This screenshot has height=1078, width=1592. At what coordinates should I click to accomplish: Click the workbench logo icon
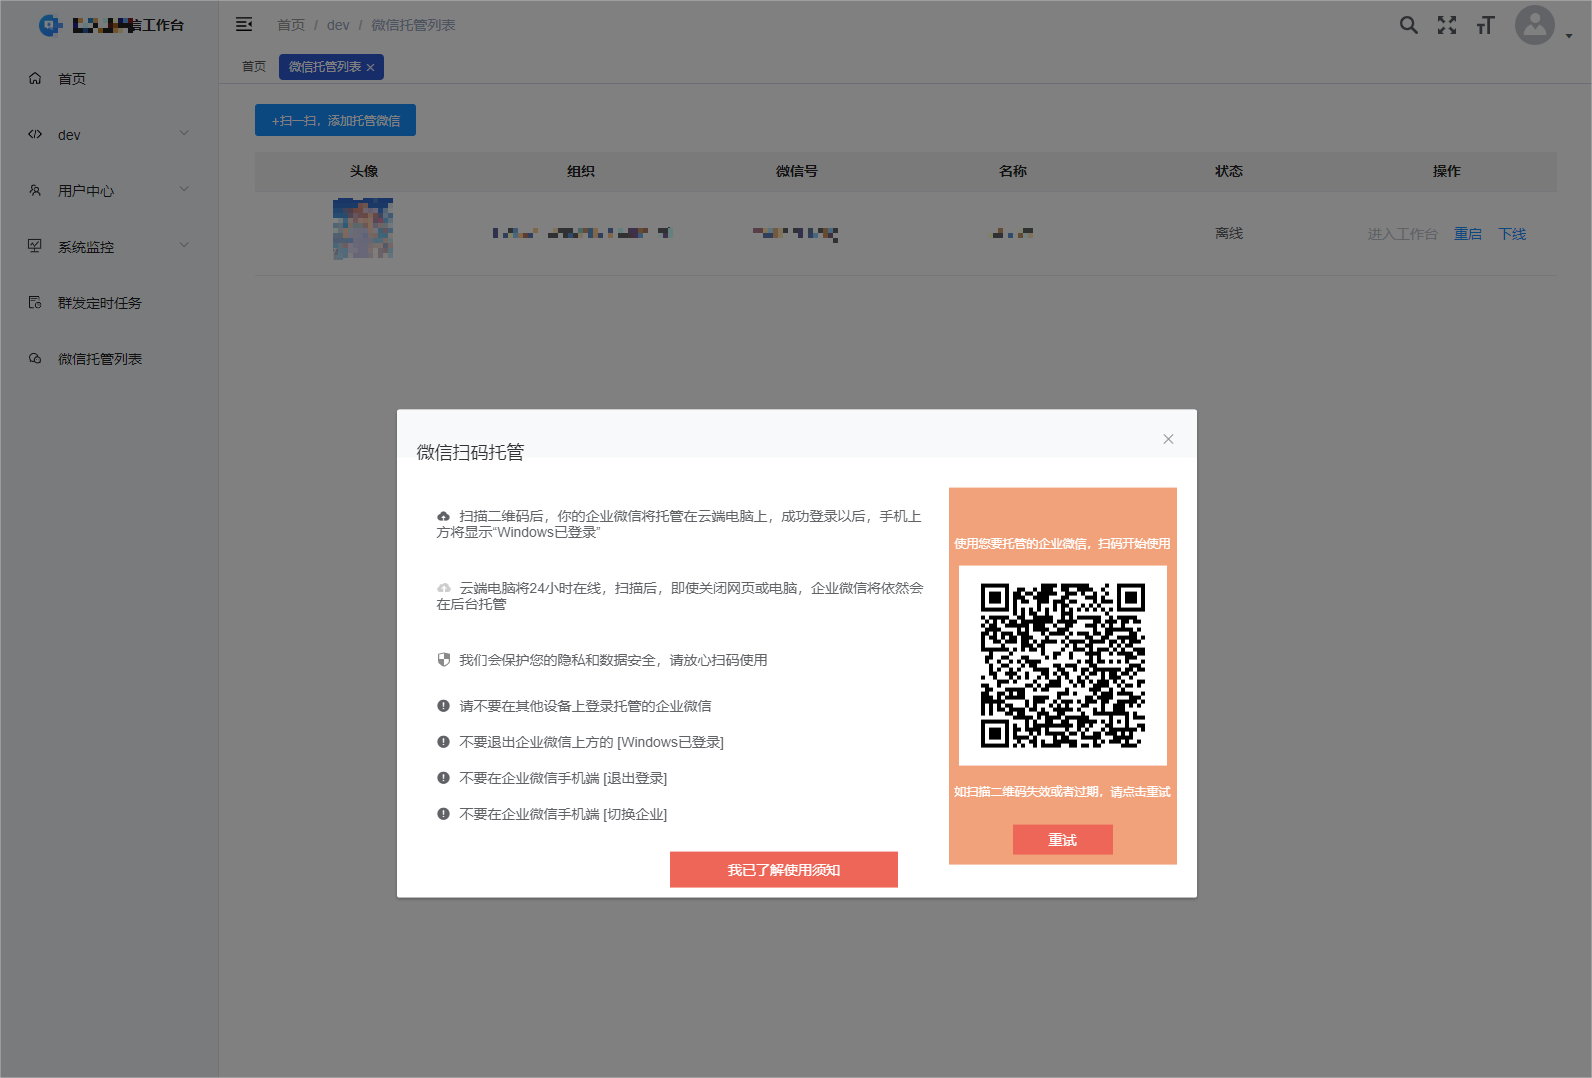click(50, 25)
